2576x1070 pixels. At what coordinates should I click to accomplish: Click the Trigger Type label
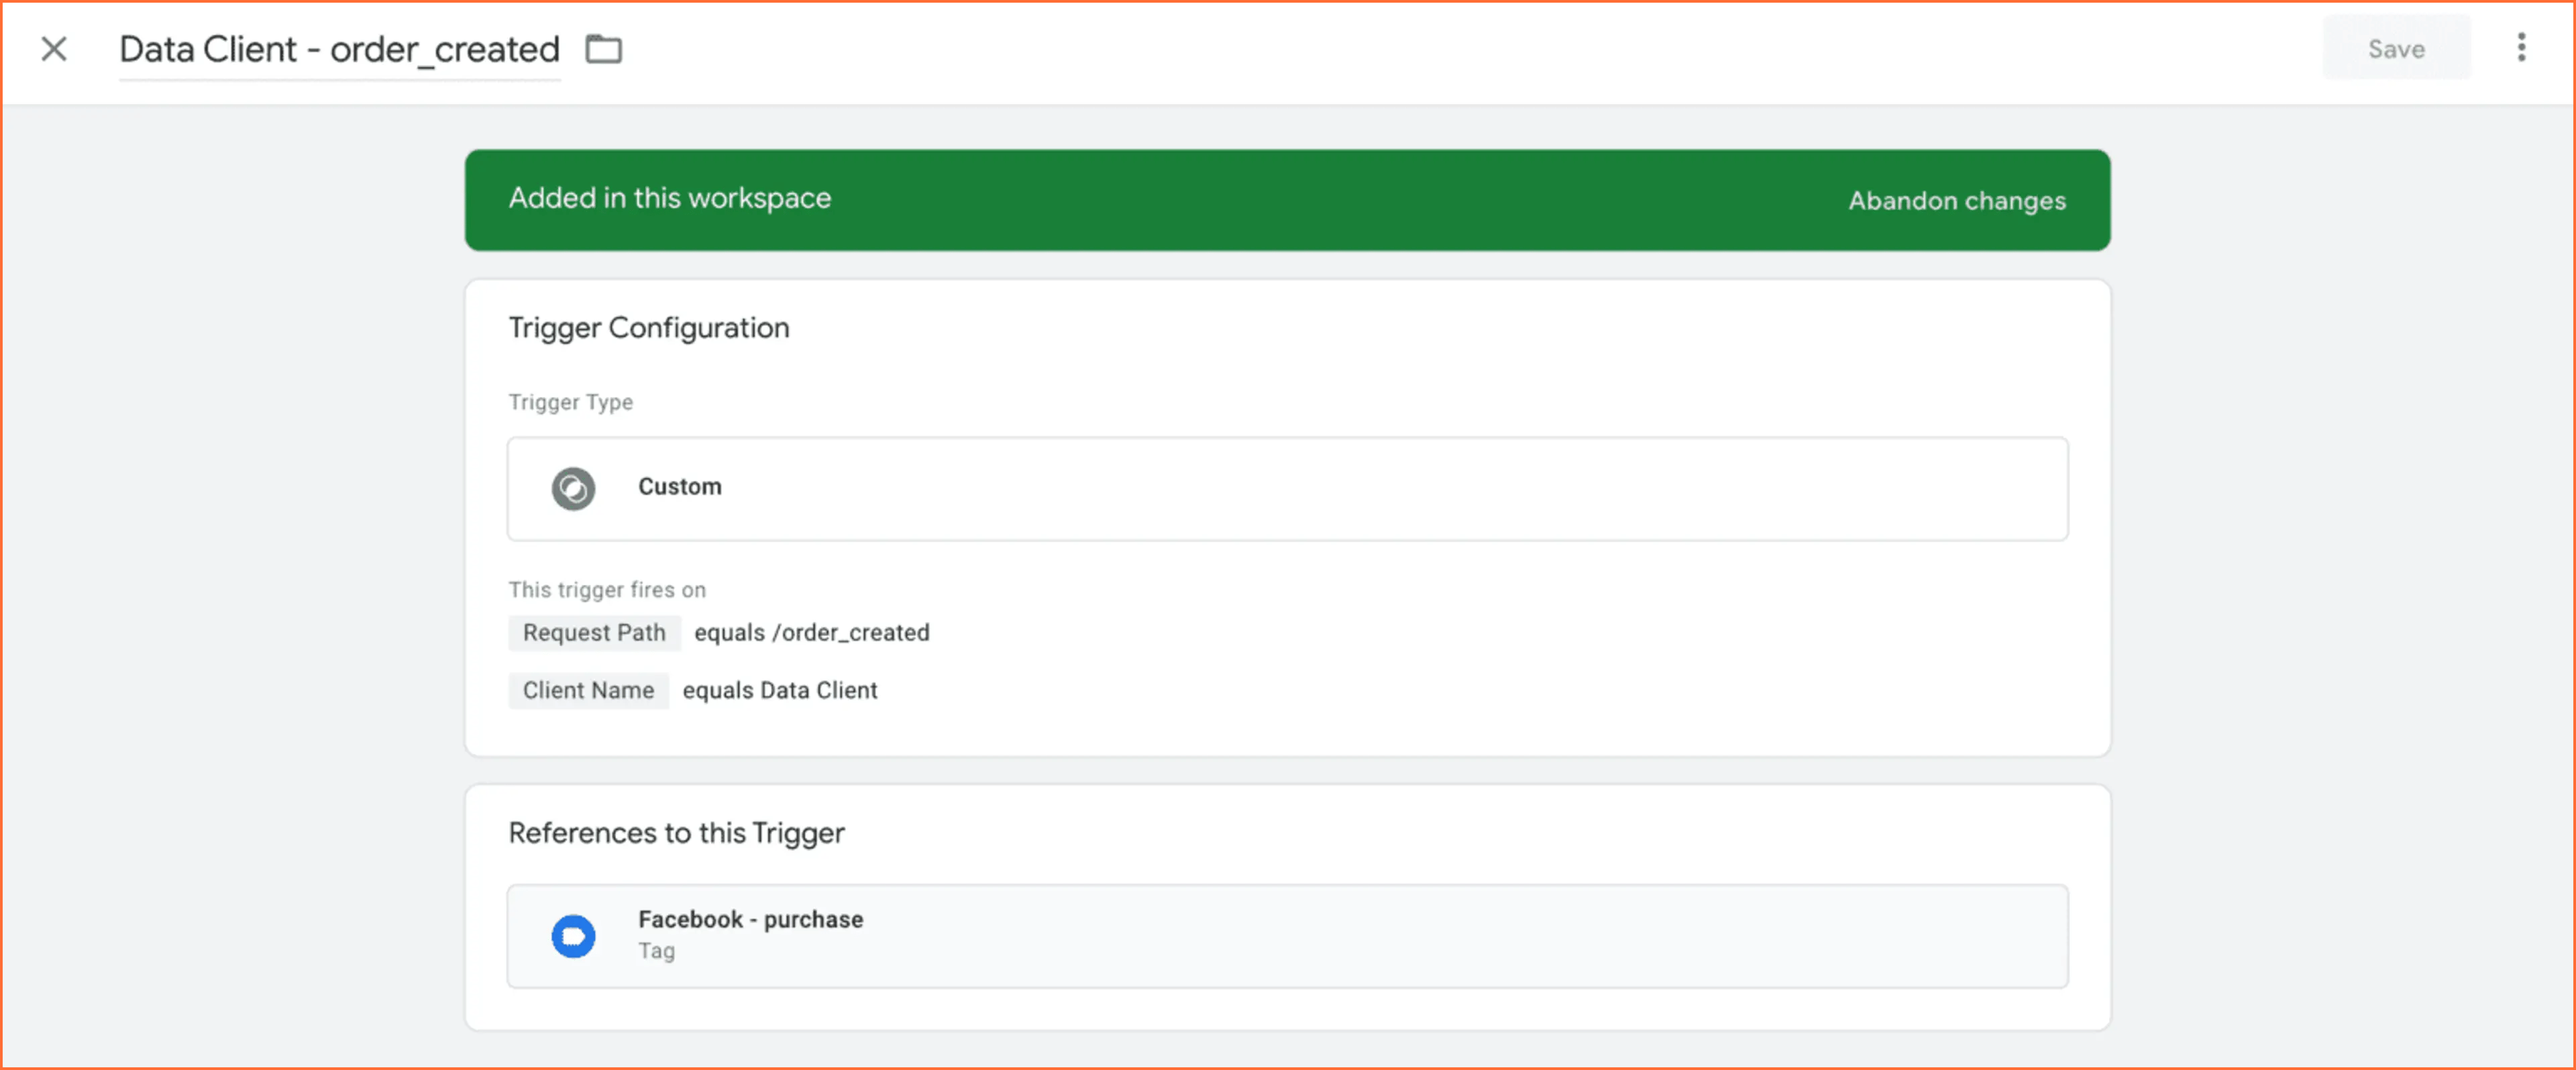[x=571, y=402]
